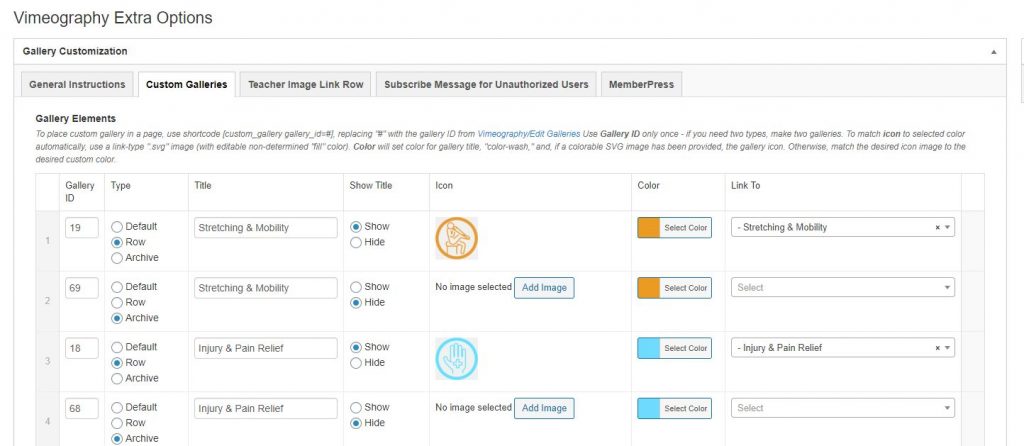Collapse the Gallery Customization panel arrow

click(x=993, y=51)
